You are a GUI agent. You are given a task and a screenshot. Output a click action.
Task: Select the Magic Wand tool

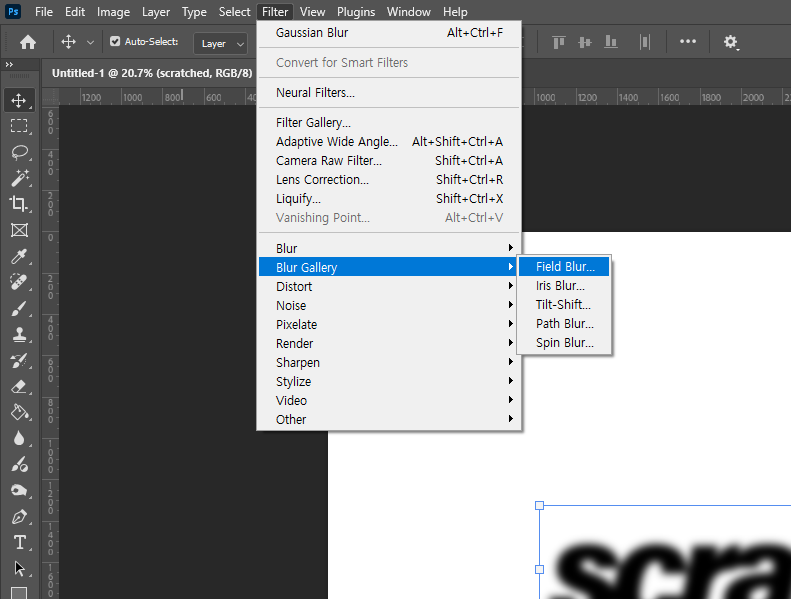(19, 178)
